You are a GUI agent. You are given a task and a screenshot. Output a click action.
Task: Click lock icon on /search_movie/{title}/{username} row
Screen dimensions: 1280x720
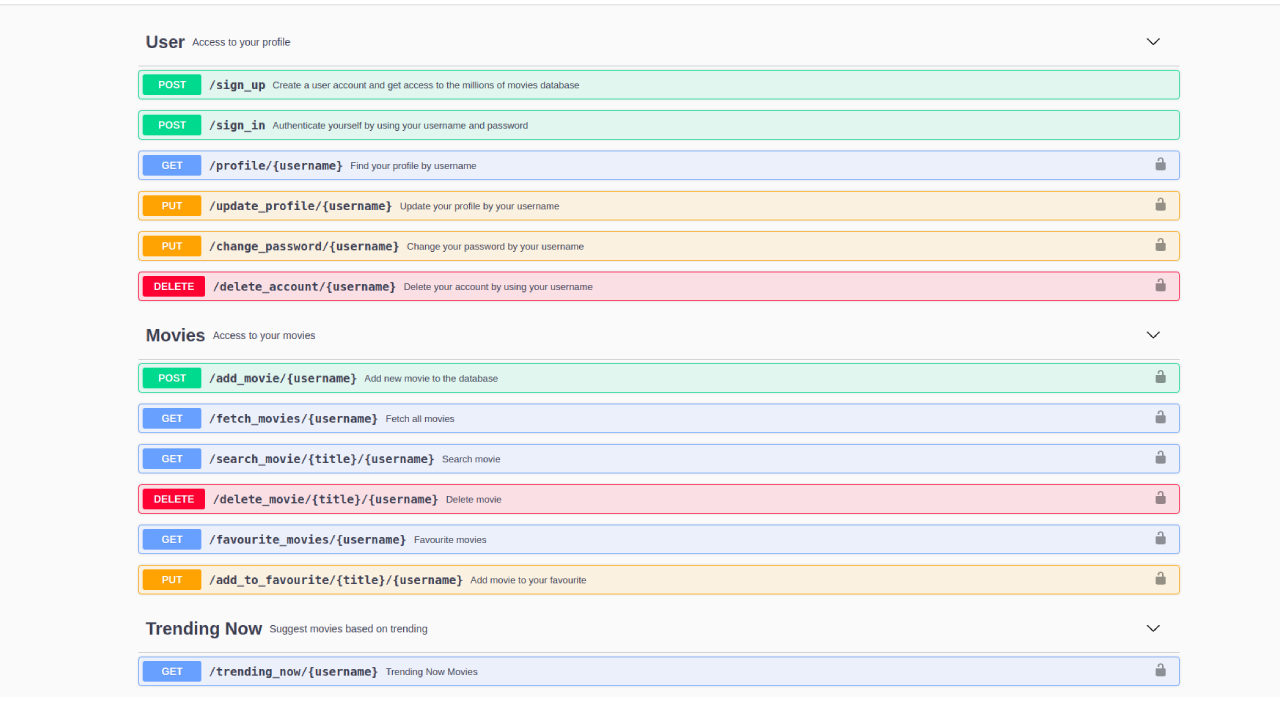coord(1160,457)
